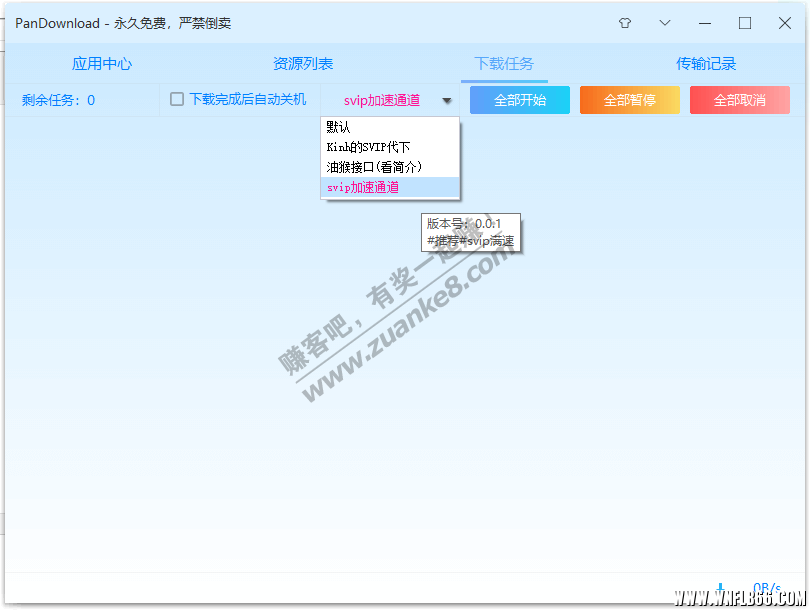Open the 资源列表 tab
Image resolution: width=810 pixels, height=610 pixels.
[303, 64]
